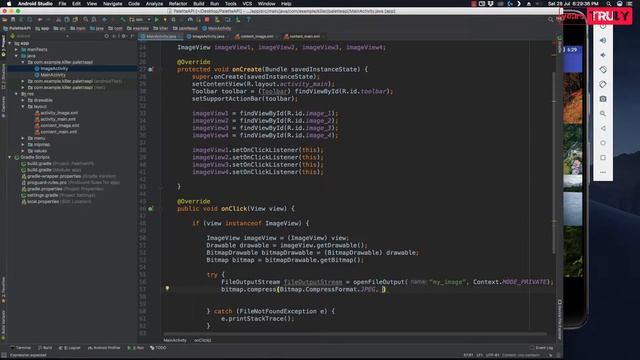Switch to content_main.xml editor tab
The width and height of the screenshot is (640, 360).
(304, 36)
